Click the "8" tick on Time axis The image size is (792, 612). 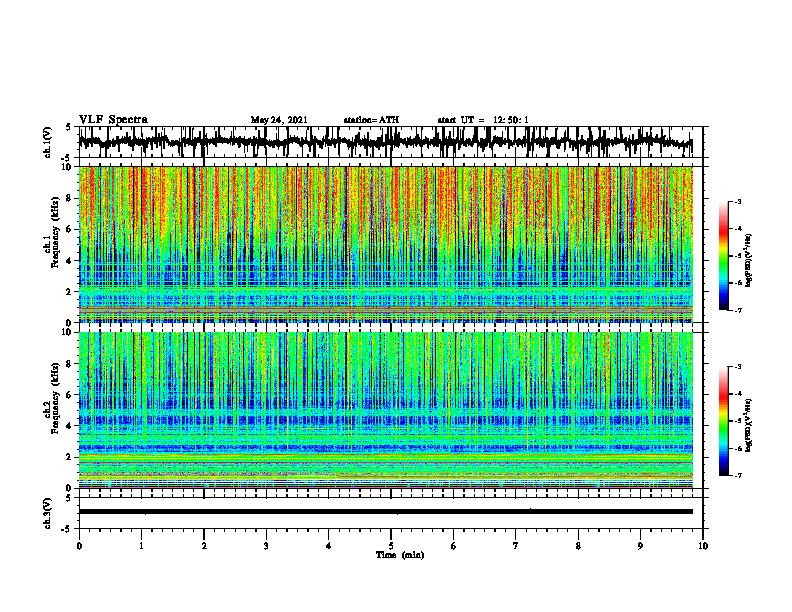coord(578,546)
